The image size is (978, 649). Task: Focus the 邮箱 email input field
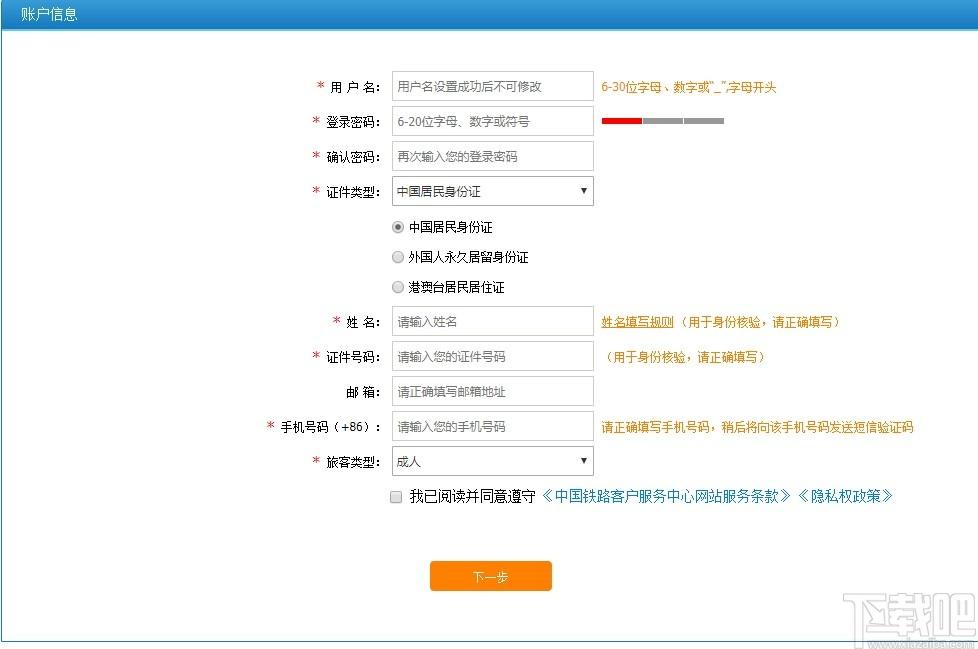pos(492,392)
